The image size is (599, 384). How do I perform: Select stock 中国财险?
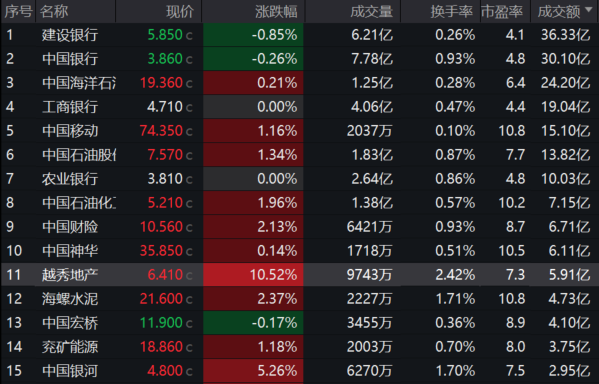(70, 227)
